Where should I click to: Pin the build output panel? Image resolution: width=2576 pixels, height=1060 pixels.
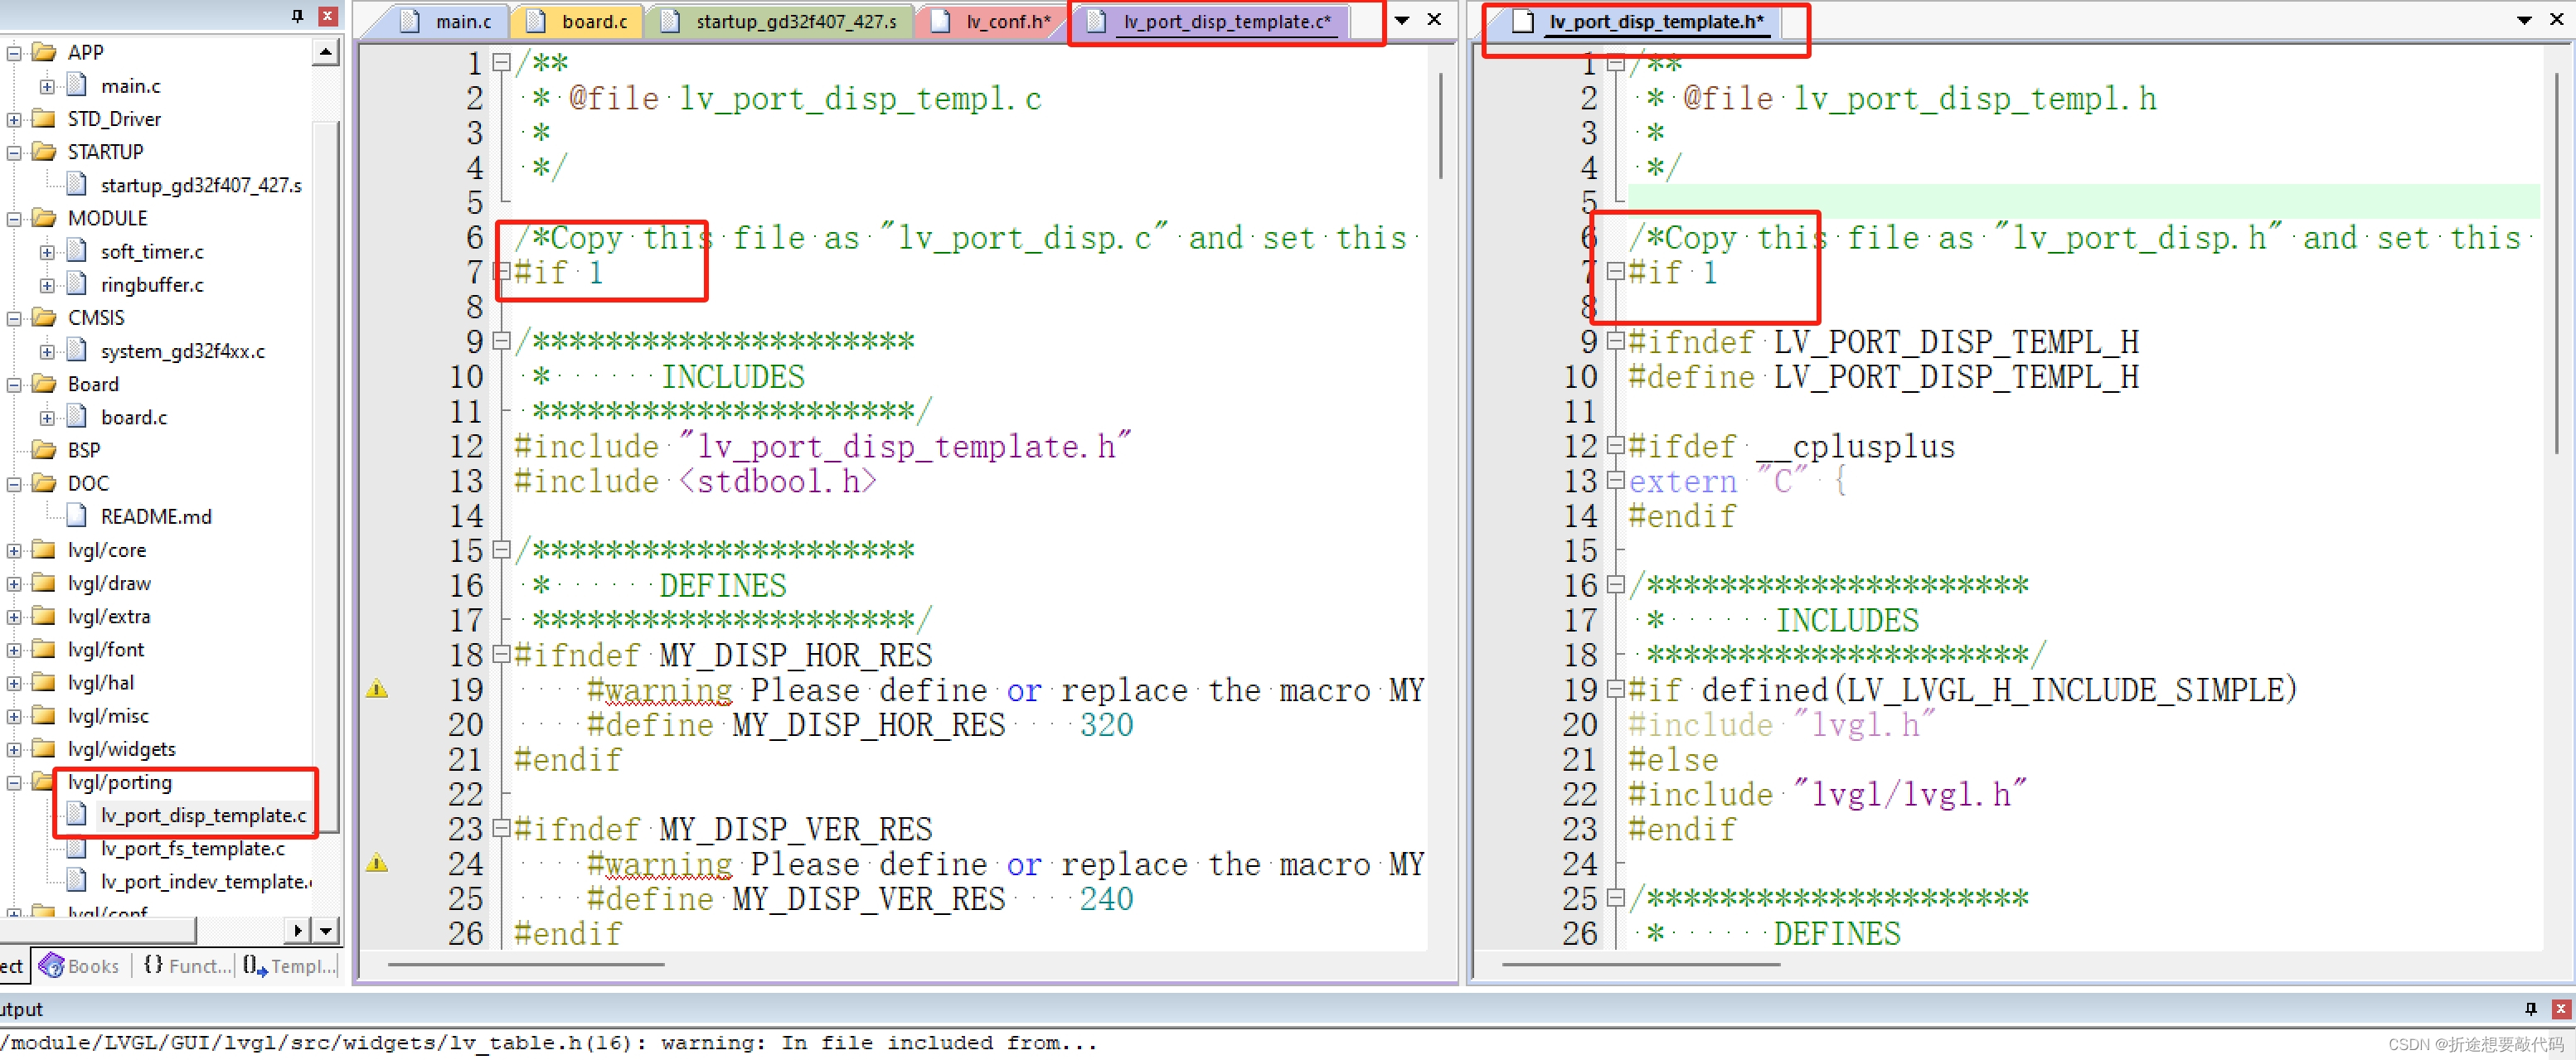pos(2530,1009)
